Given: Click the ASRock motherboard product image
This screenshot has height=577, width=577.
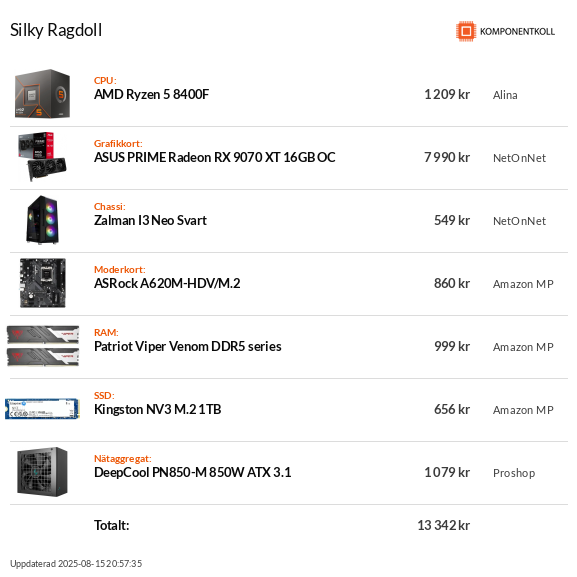Looking at the screenshot, I should (x=43, y=283).
